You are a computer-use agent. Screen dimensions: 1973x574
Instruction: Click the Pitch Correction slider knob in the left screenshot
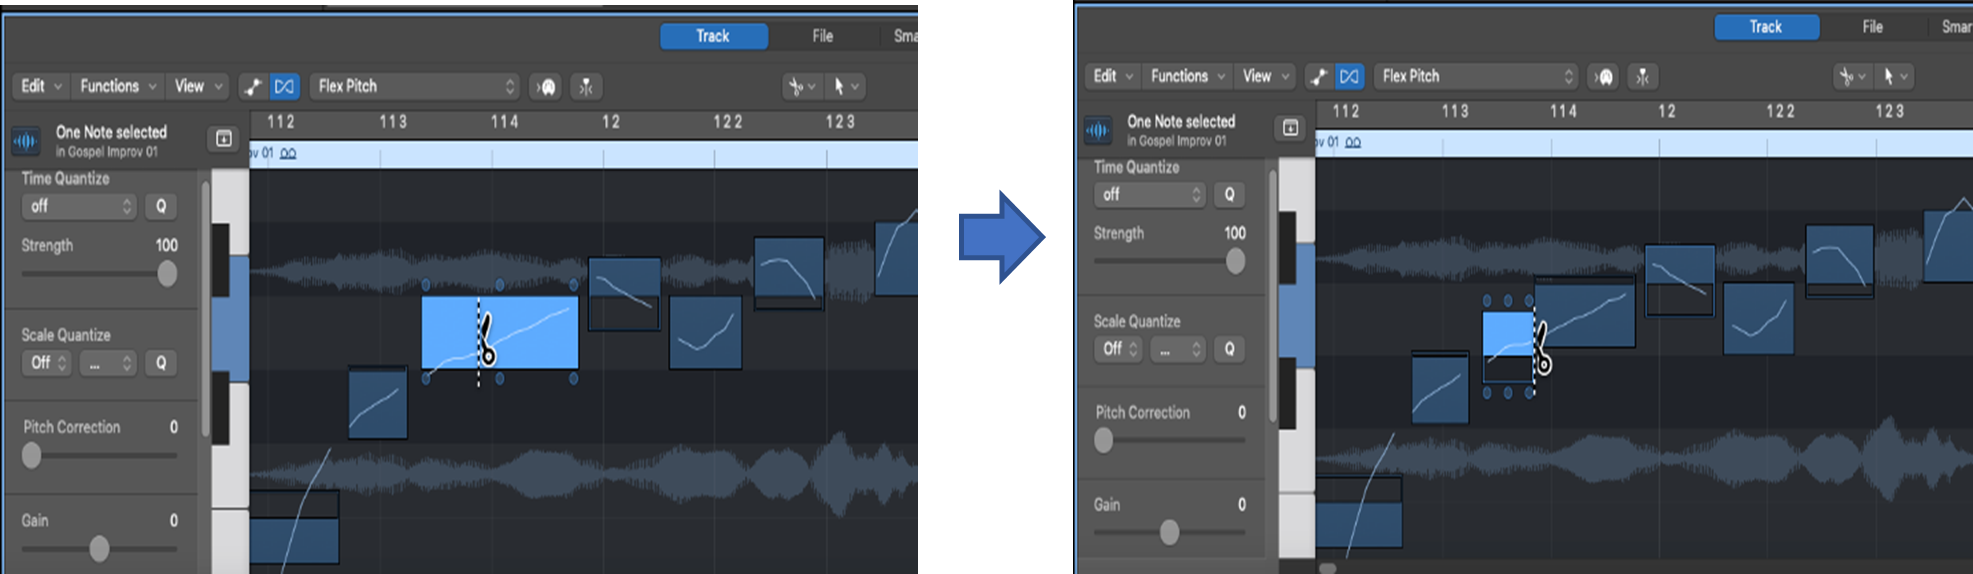click(x=32, y=456)
